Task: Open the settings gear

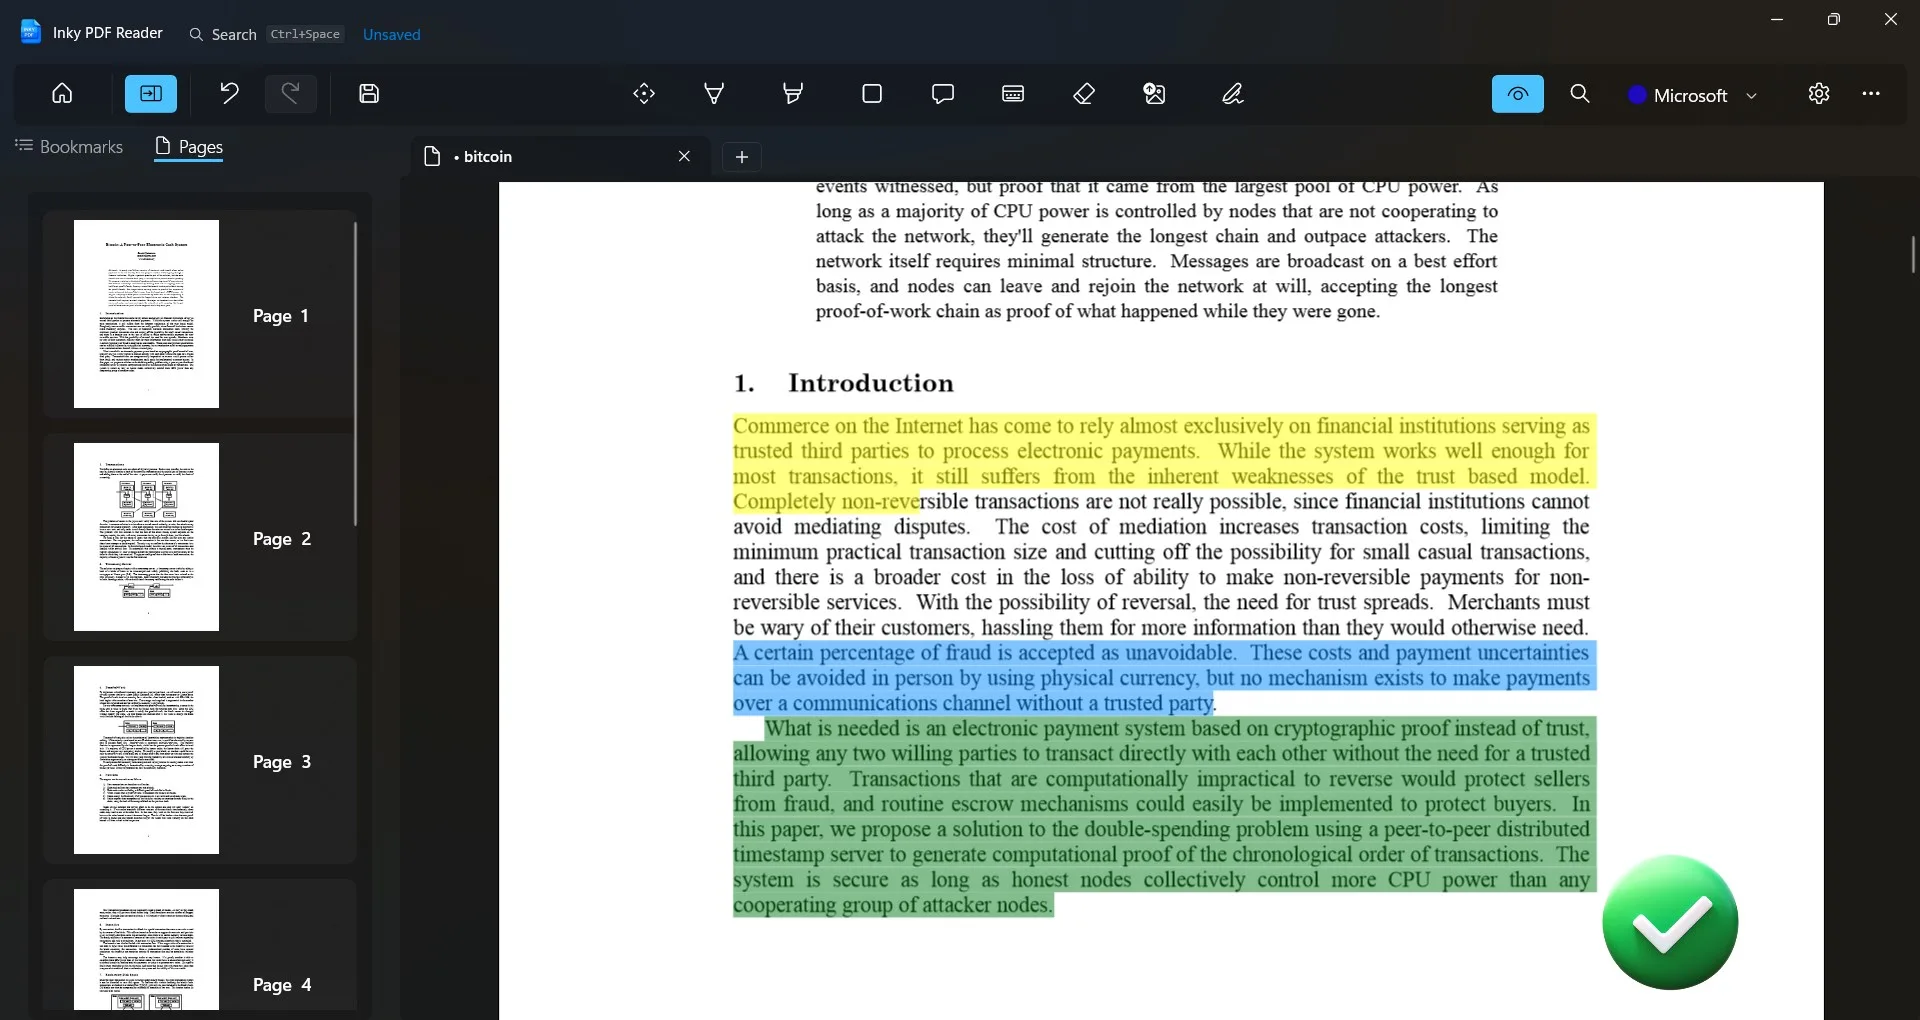Action: point(1819,94)
